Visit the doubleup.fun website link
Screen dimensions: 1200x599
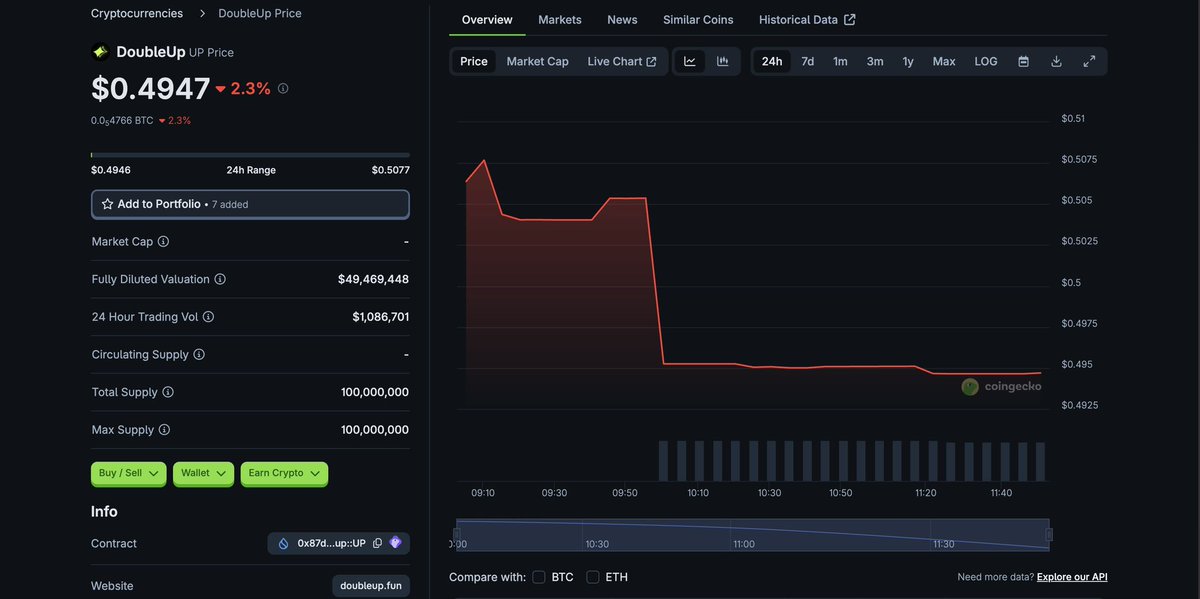[371, 585]
